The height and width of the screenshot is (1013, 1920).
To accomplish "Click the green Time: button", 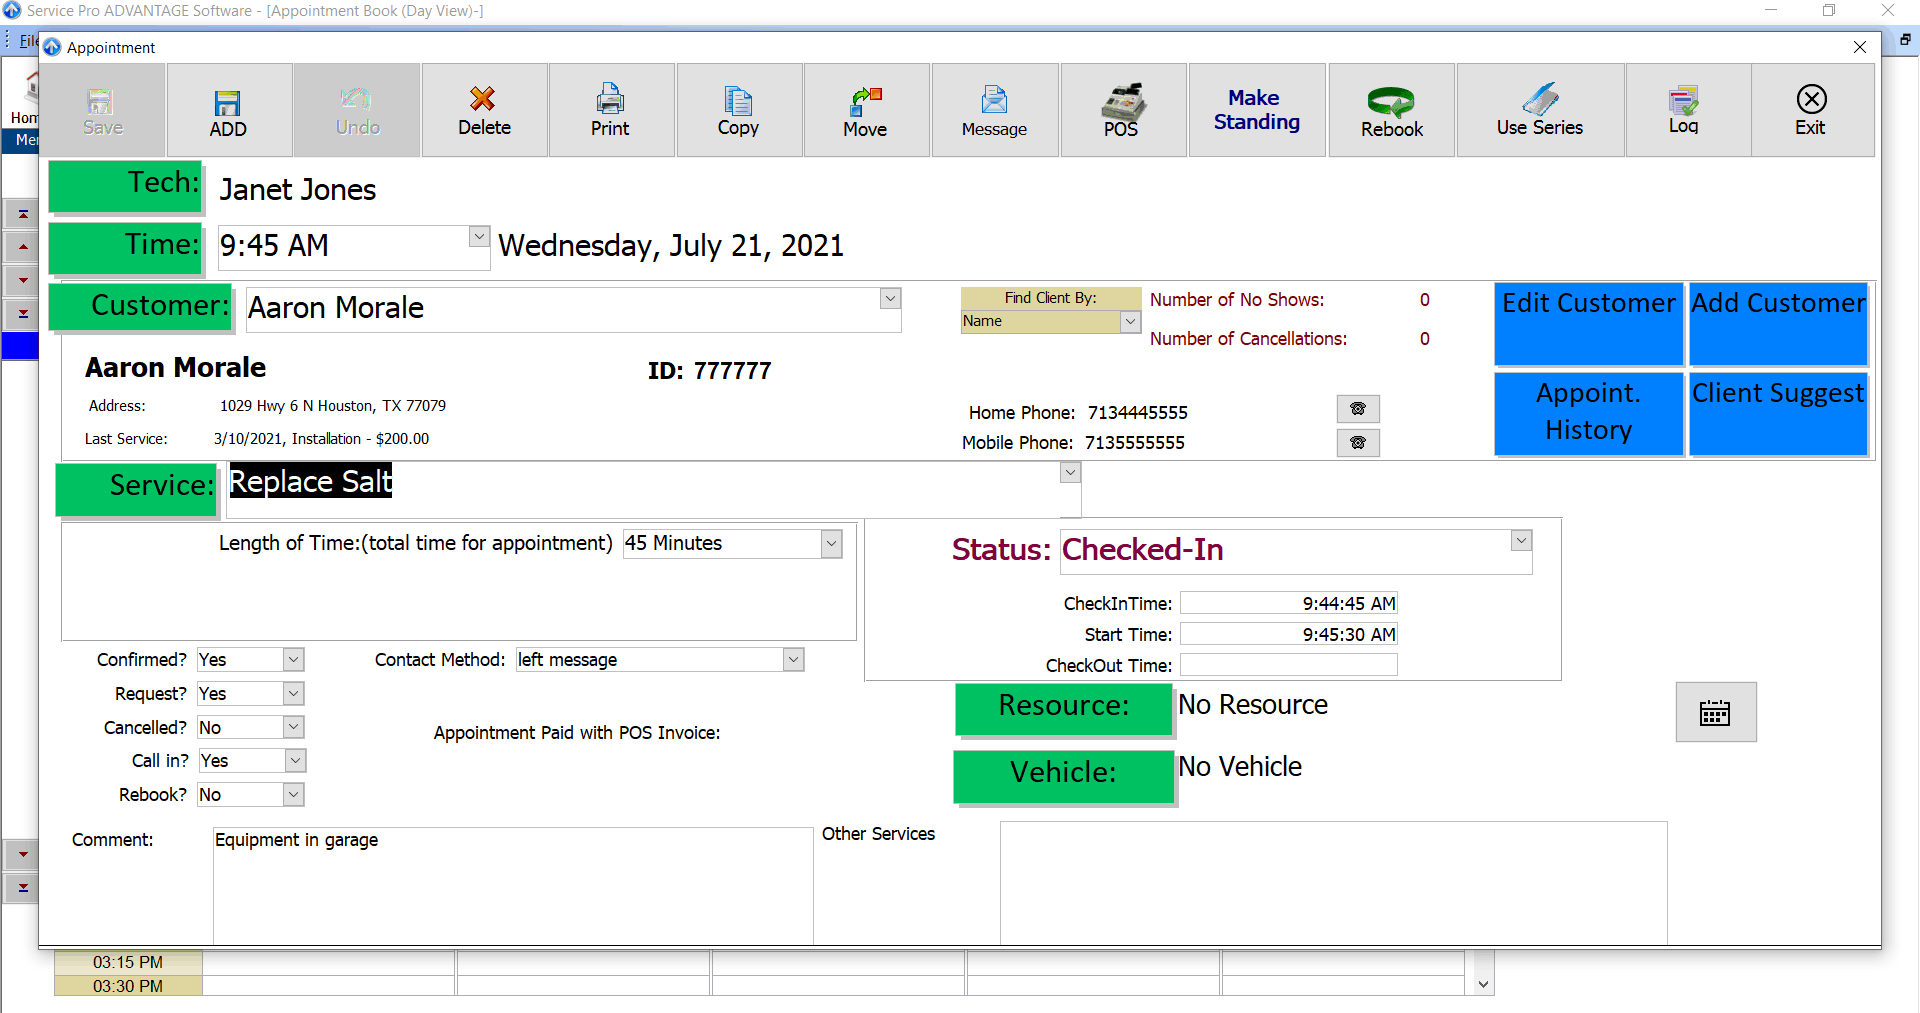I will point(126,247).
